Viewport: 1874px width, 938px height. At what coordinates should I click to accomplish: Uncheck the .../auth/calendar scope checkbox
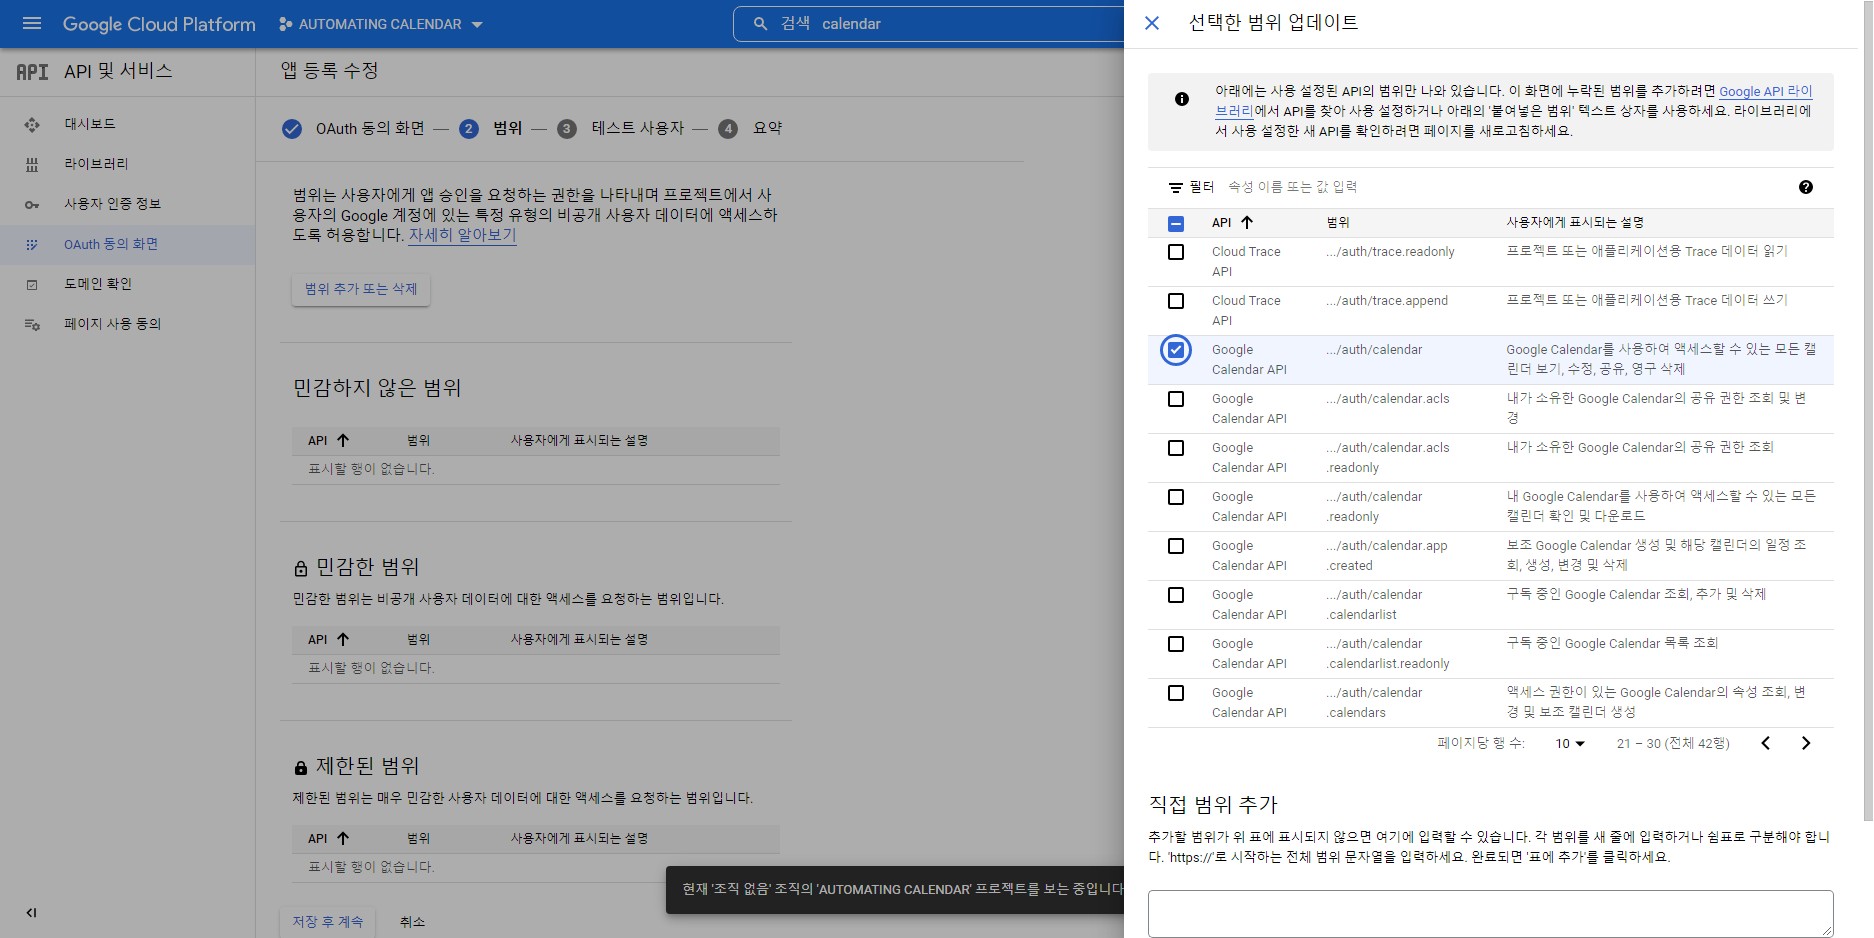[x=1176, y=350]
